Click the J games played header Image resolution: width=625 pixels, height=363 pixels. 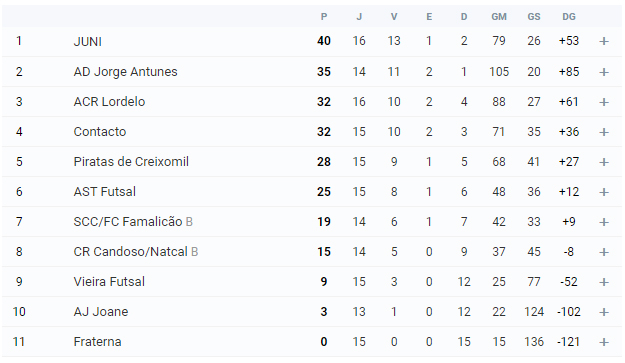click(x=359, y=17)
